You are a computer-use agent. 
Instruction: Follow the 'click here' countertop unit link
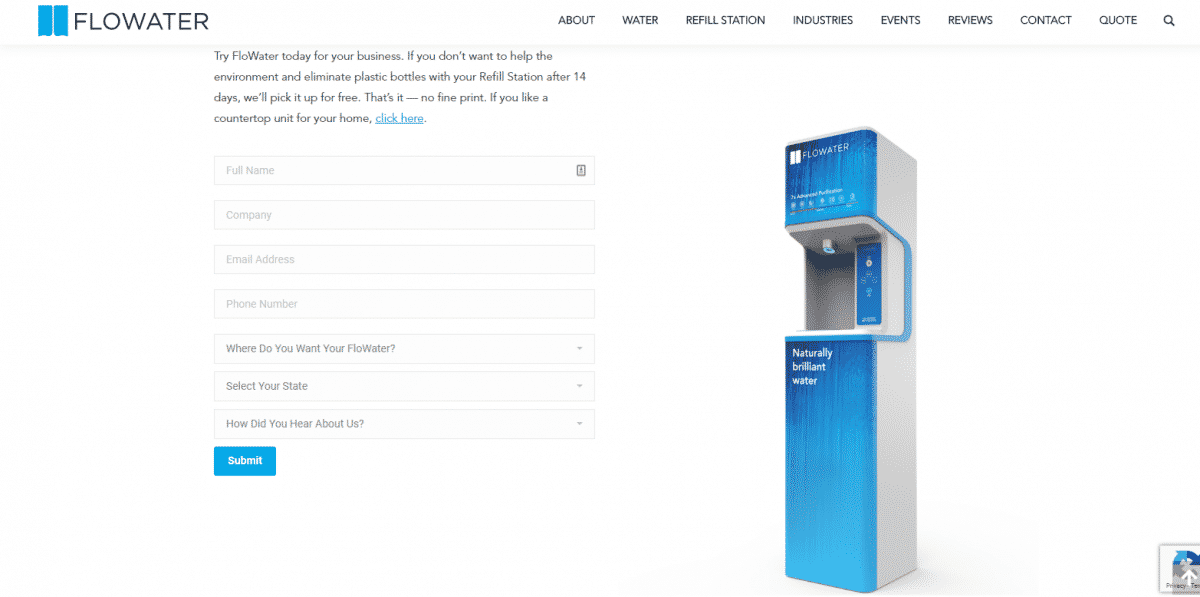[400, 118]
